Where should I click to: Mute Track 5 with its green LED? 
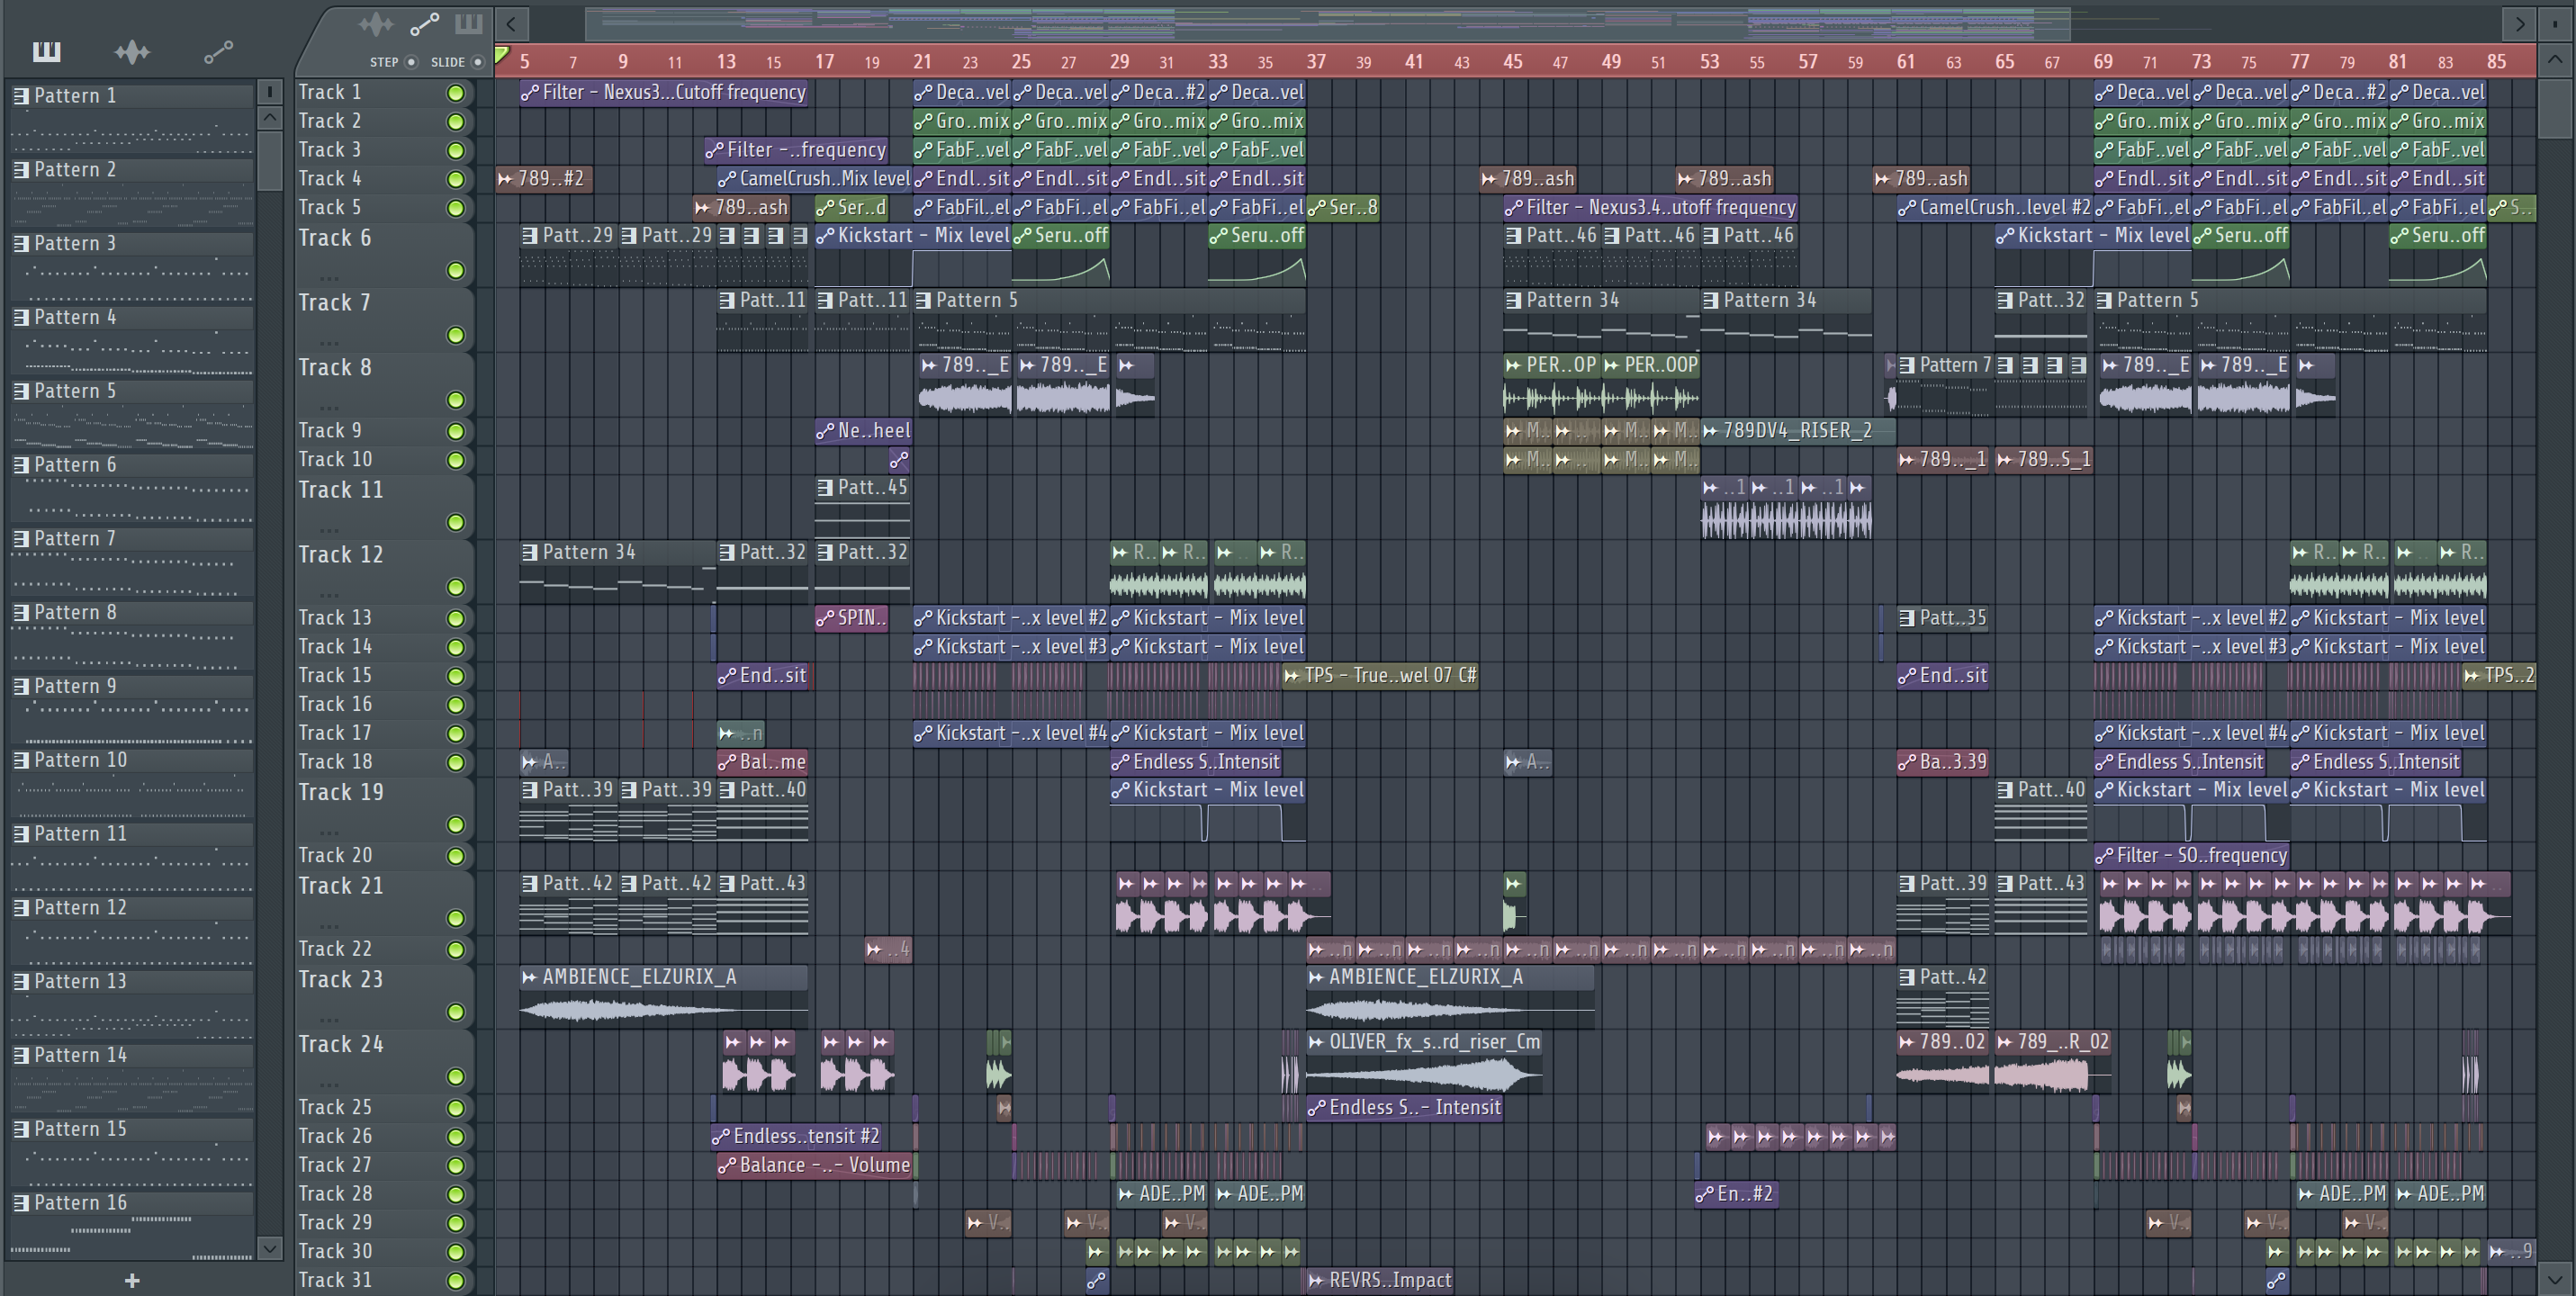click(455, 208)
